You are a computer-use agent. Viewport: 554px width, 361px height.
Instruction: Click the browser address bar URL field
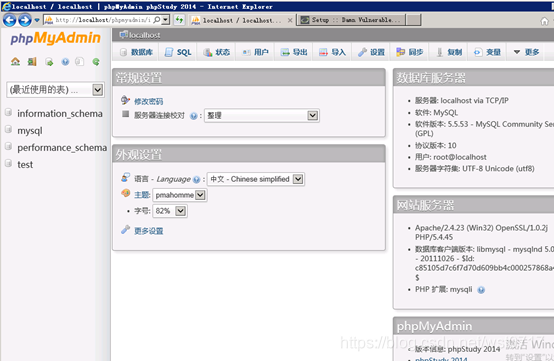point(102,20)
